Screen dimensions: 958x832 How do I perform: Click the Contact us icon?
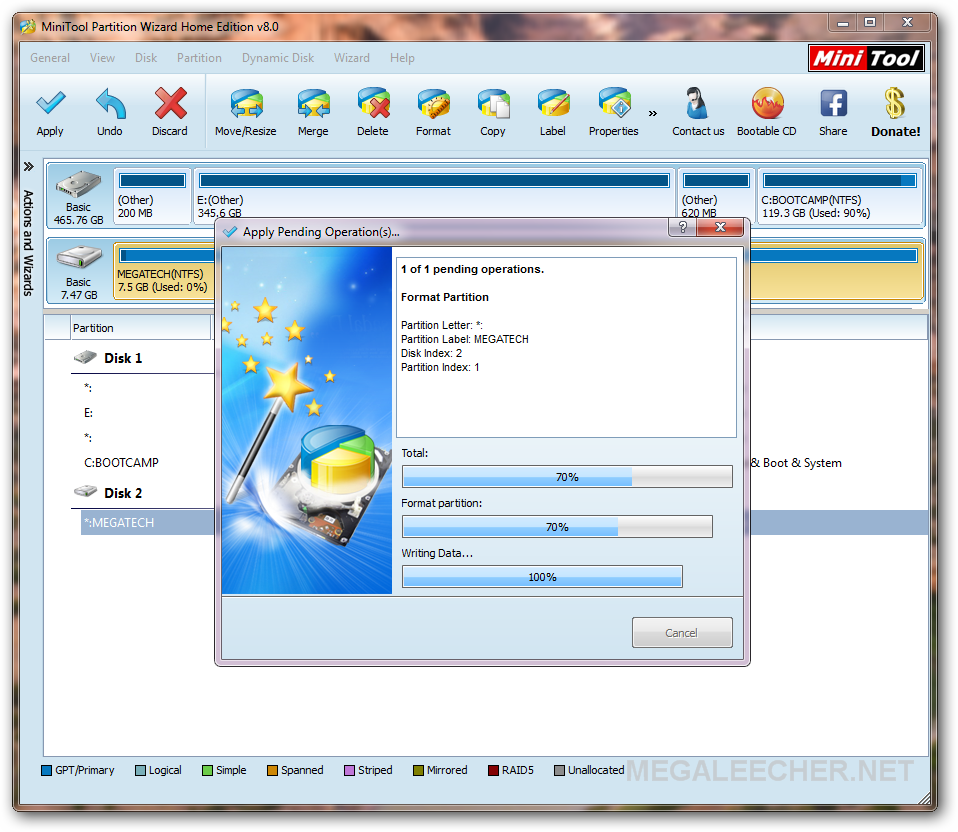point(697,103)
